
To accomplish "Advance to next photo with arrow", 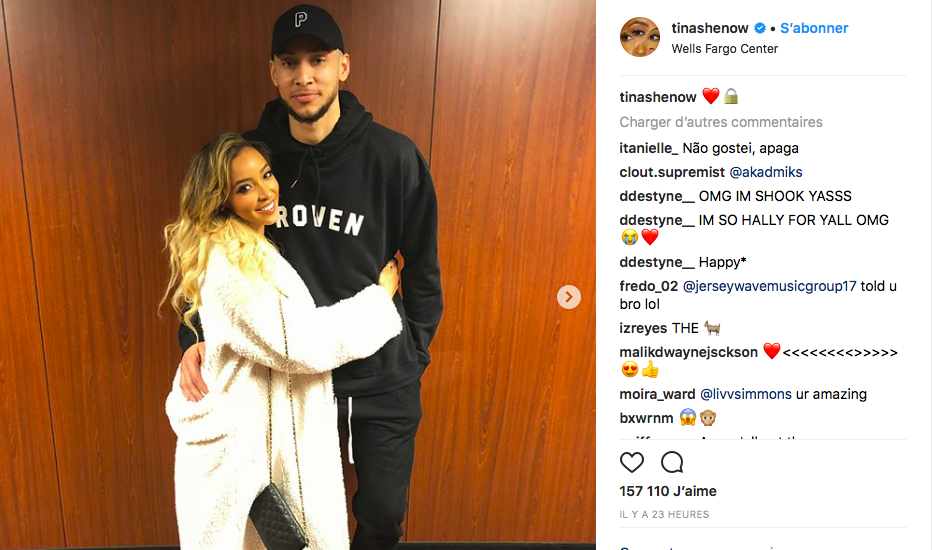I will pyautogui.click(x=569, y=297).
